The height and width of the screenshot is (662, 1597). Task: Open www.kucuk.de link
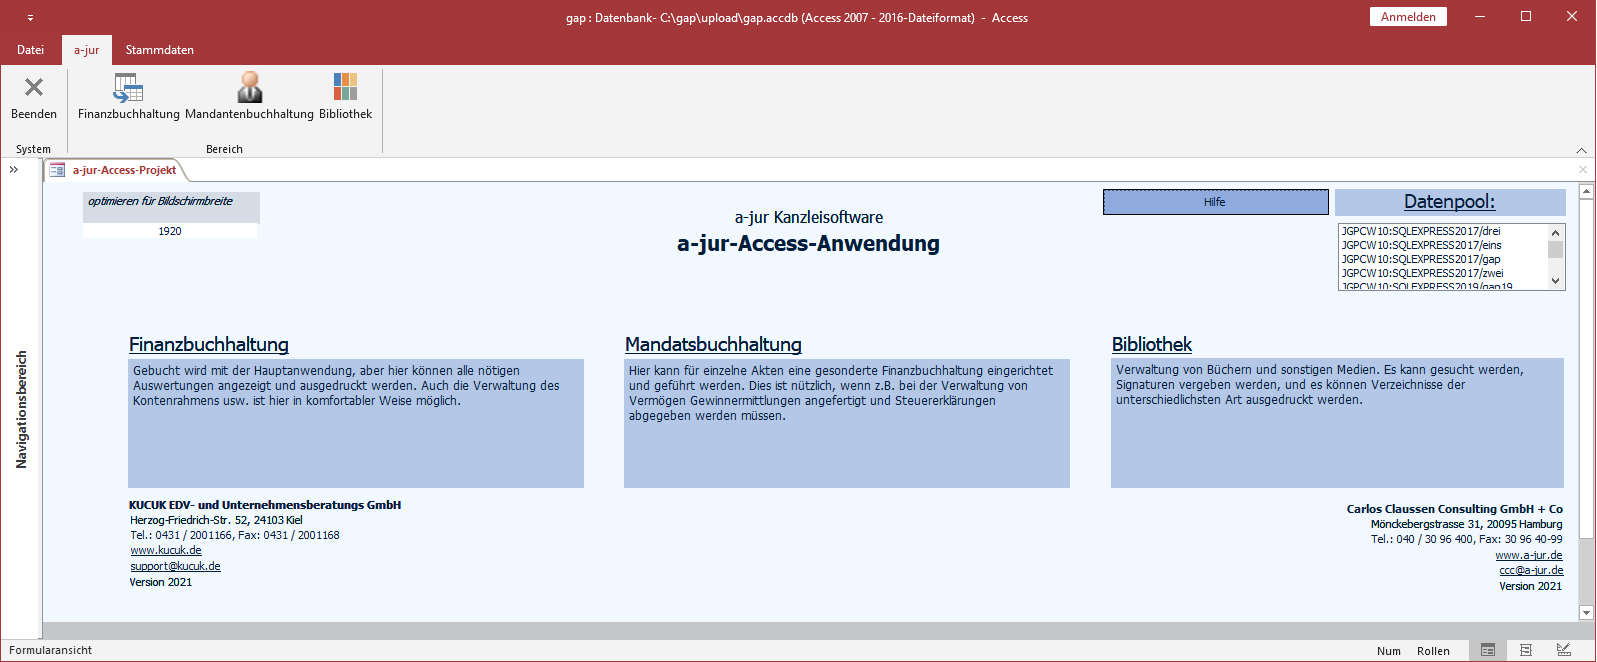(x=166, y=550)
